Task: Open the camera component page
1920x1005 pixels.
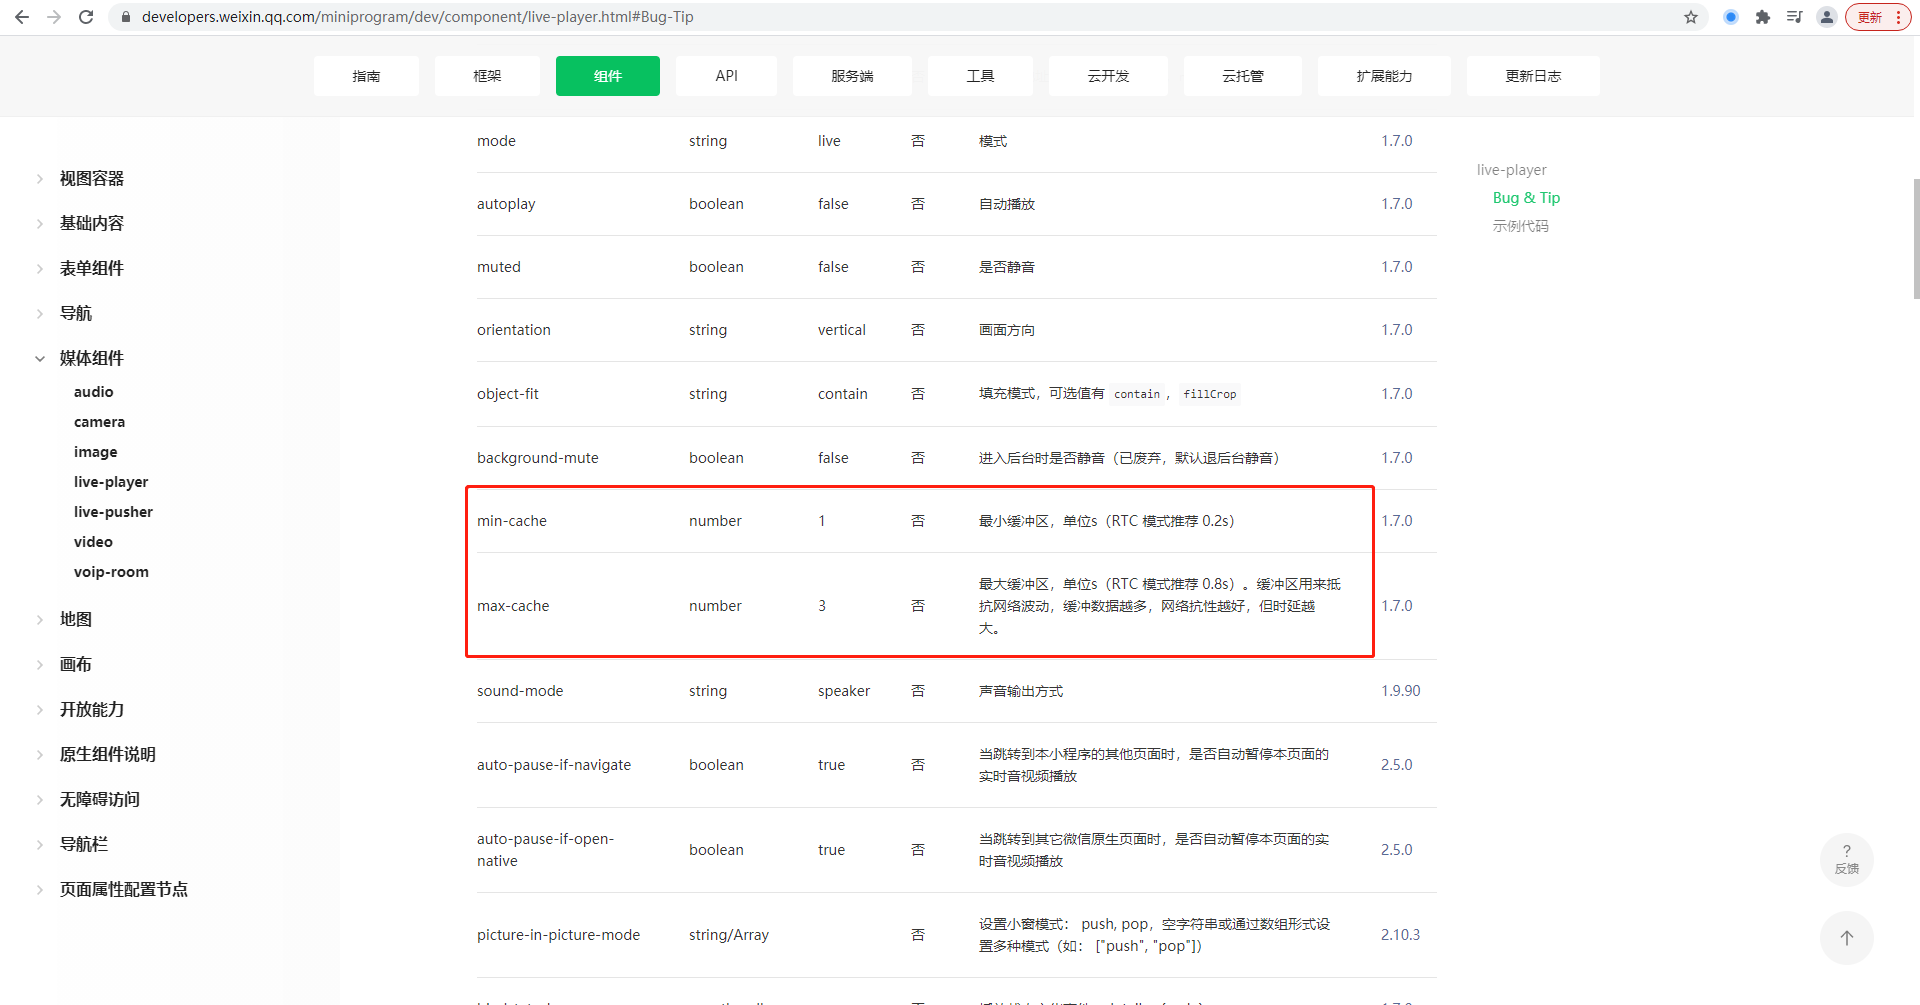Action: click(x=100, y=422)
